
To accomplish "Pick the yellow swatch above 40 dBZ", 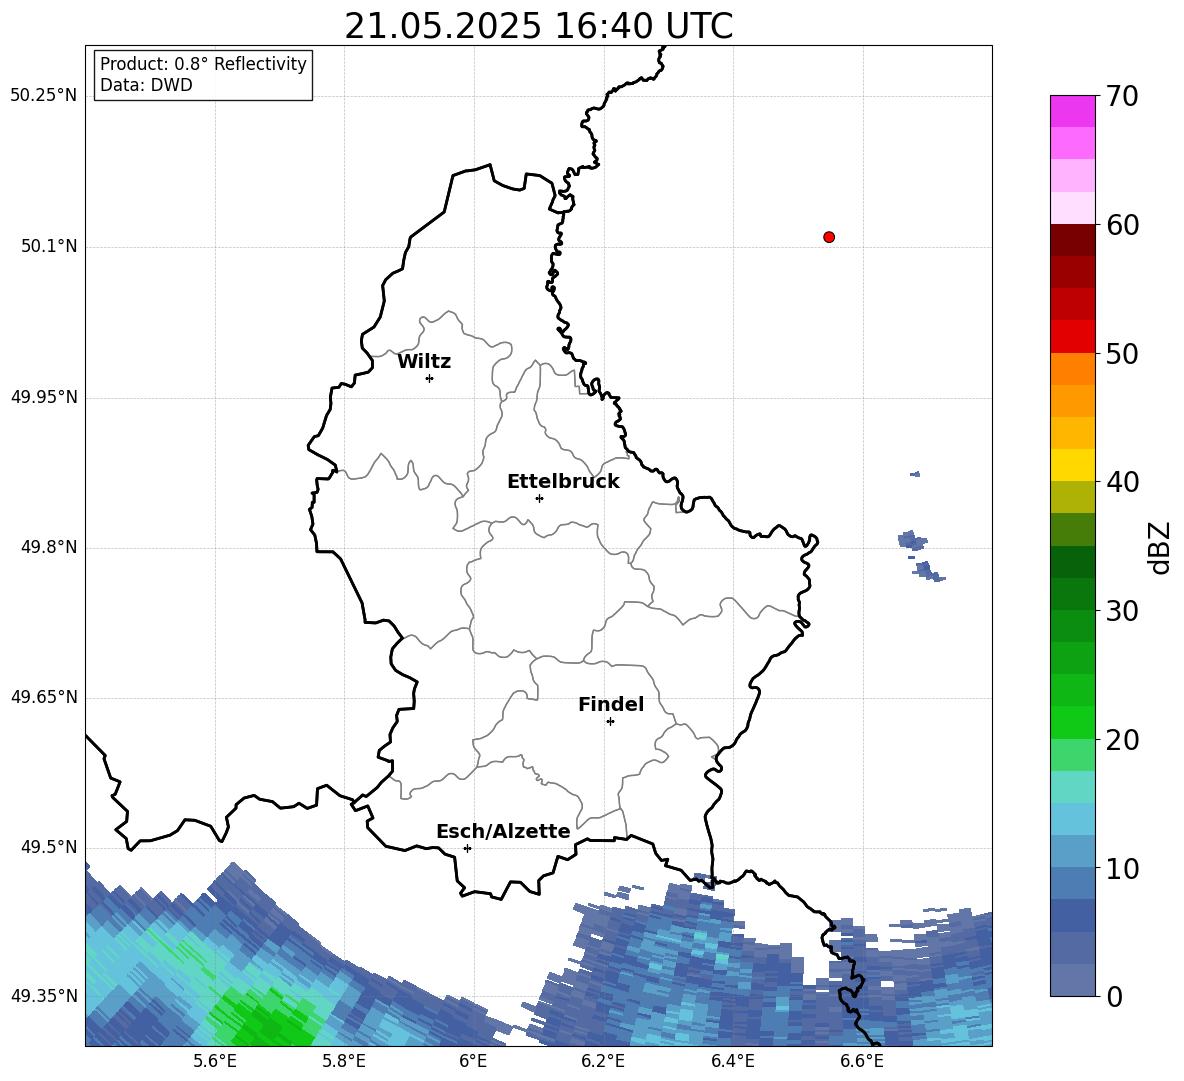I will 1072,465.
